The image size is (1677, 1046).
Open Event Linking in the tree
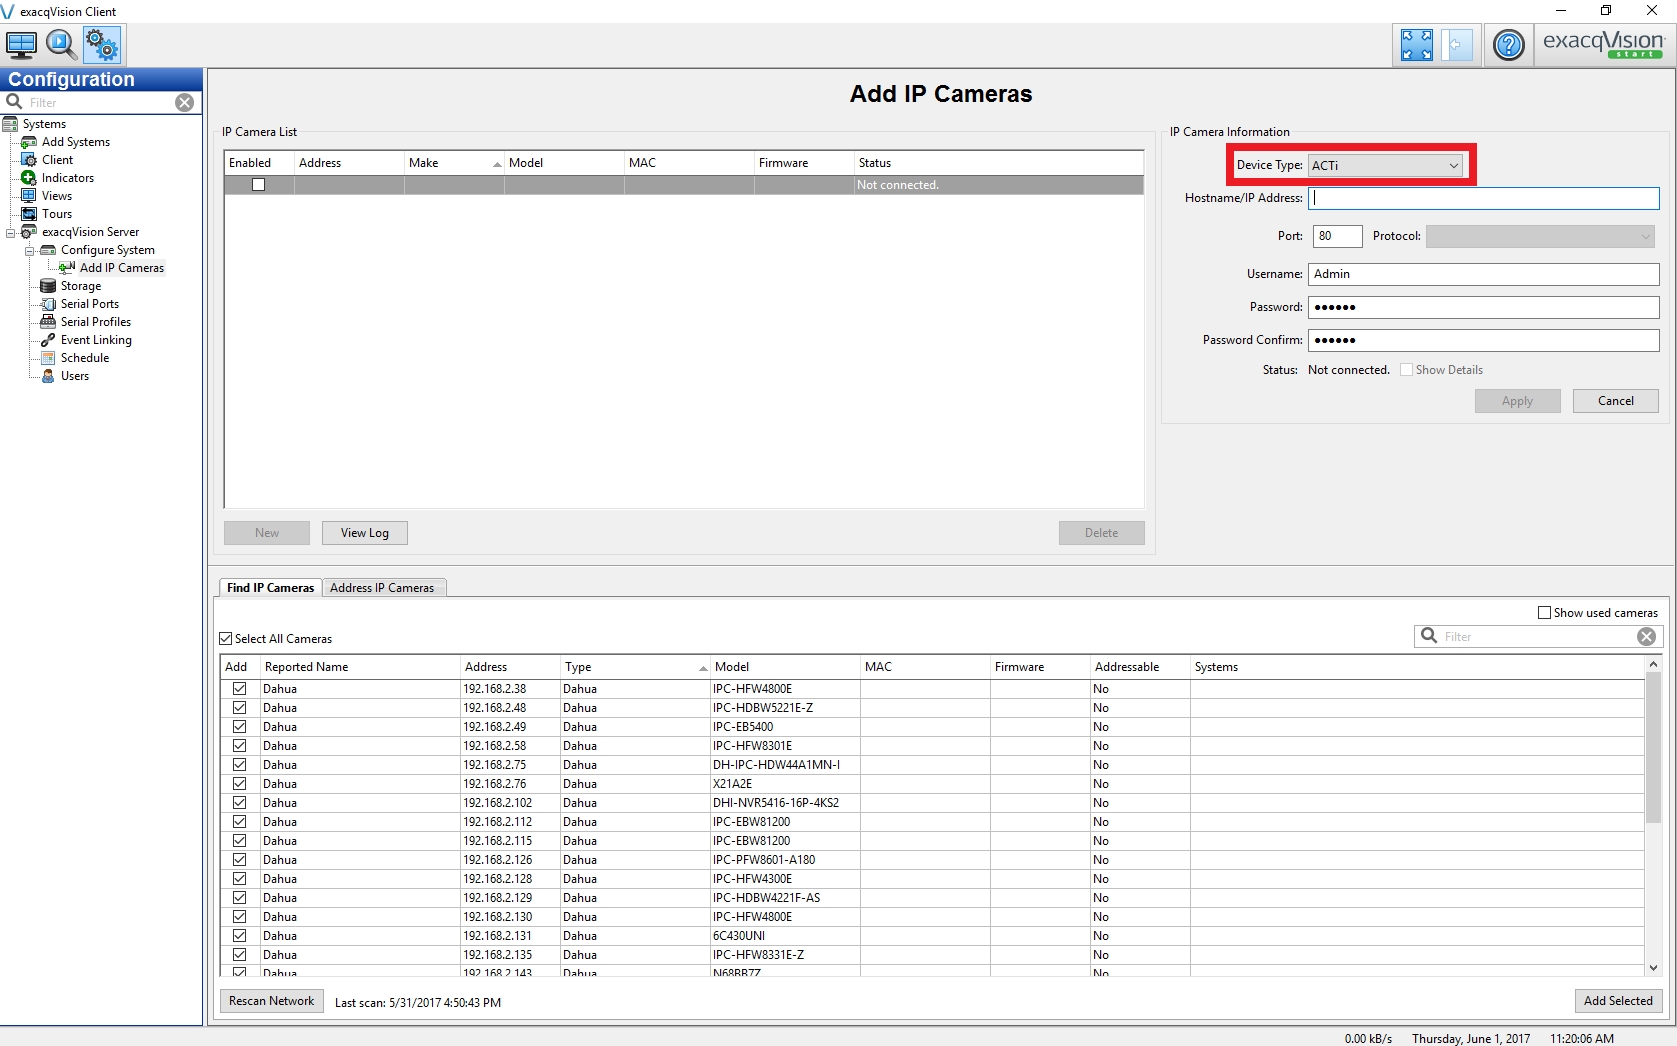point(95,340)
